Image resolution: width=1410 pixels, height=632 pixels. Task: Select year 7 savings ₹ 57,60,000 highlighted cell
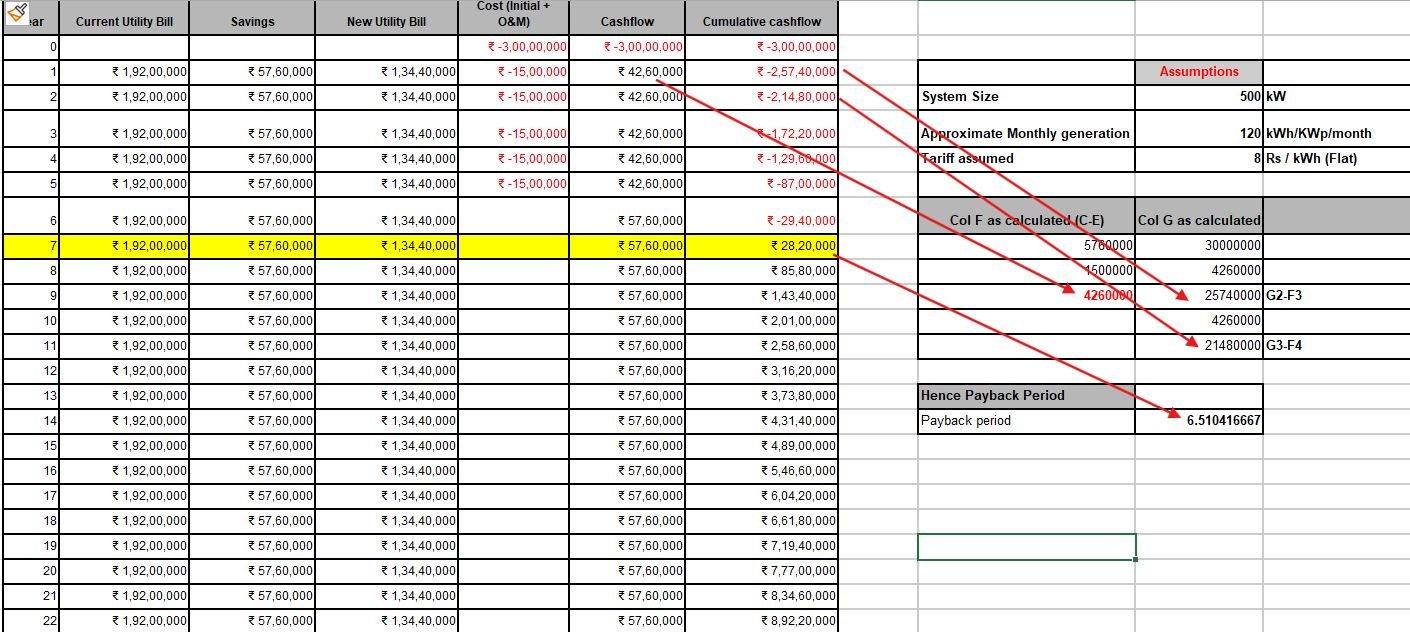coord(252,246)
